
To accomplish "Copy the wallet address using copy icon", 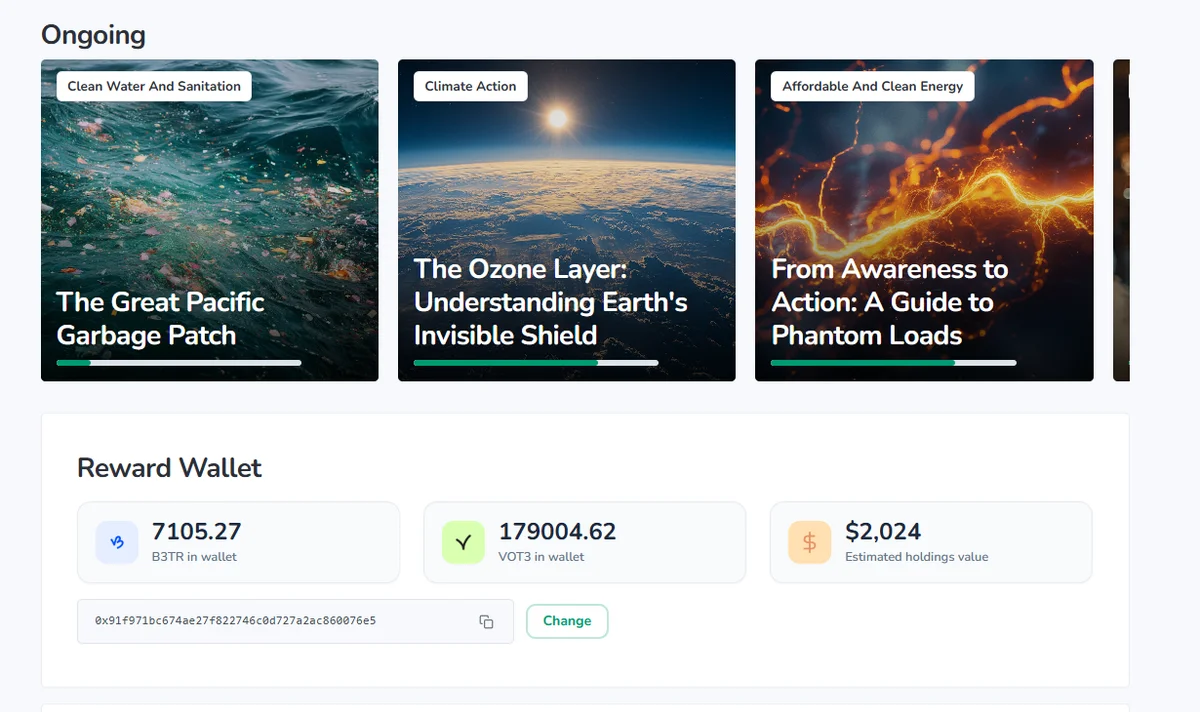I will [486, 621].
